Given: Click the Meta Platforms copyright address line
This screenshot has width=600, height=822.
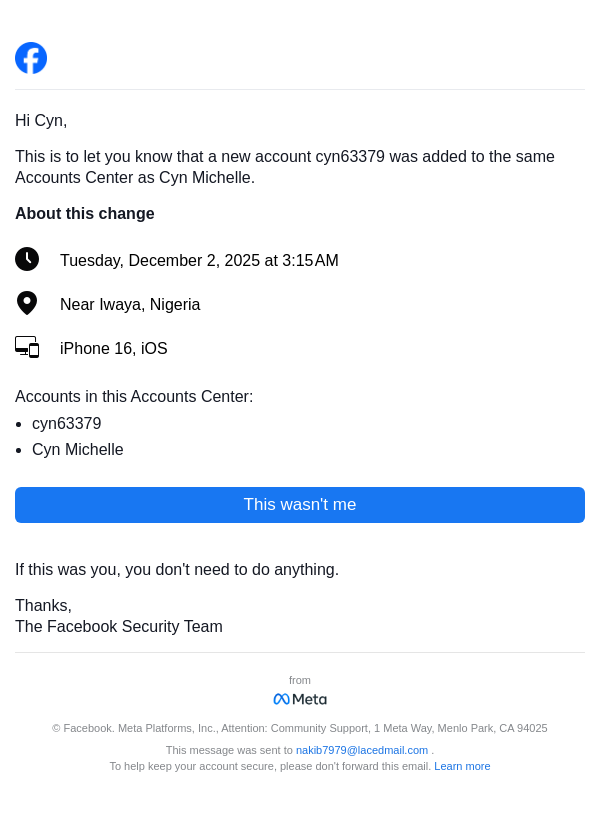Looking at the screenshot, I should point(300,728).
